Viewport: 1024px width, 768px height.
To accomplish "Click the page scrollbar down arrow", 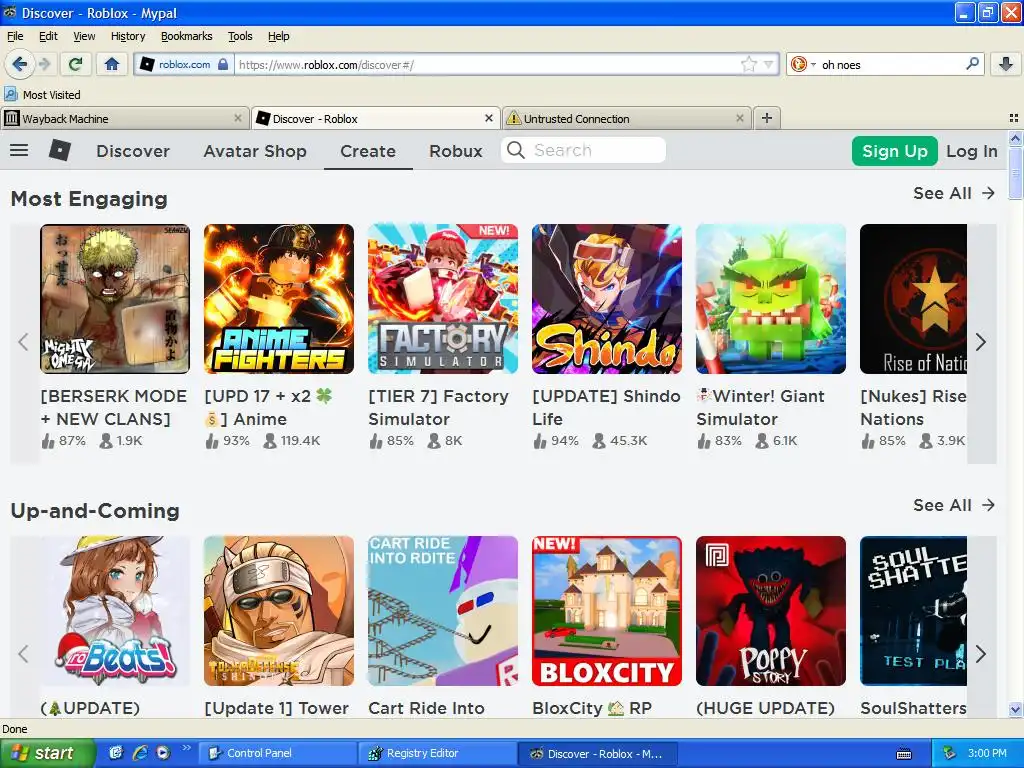I will point(1016,709).
